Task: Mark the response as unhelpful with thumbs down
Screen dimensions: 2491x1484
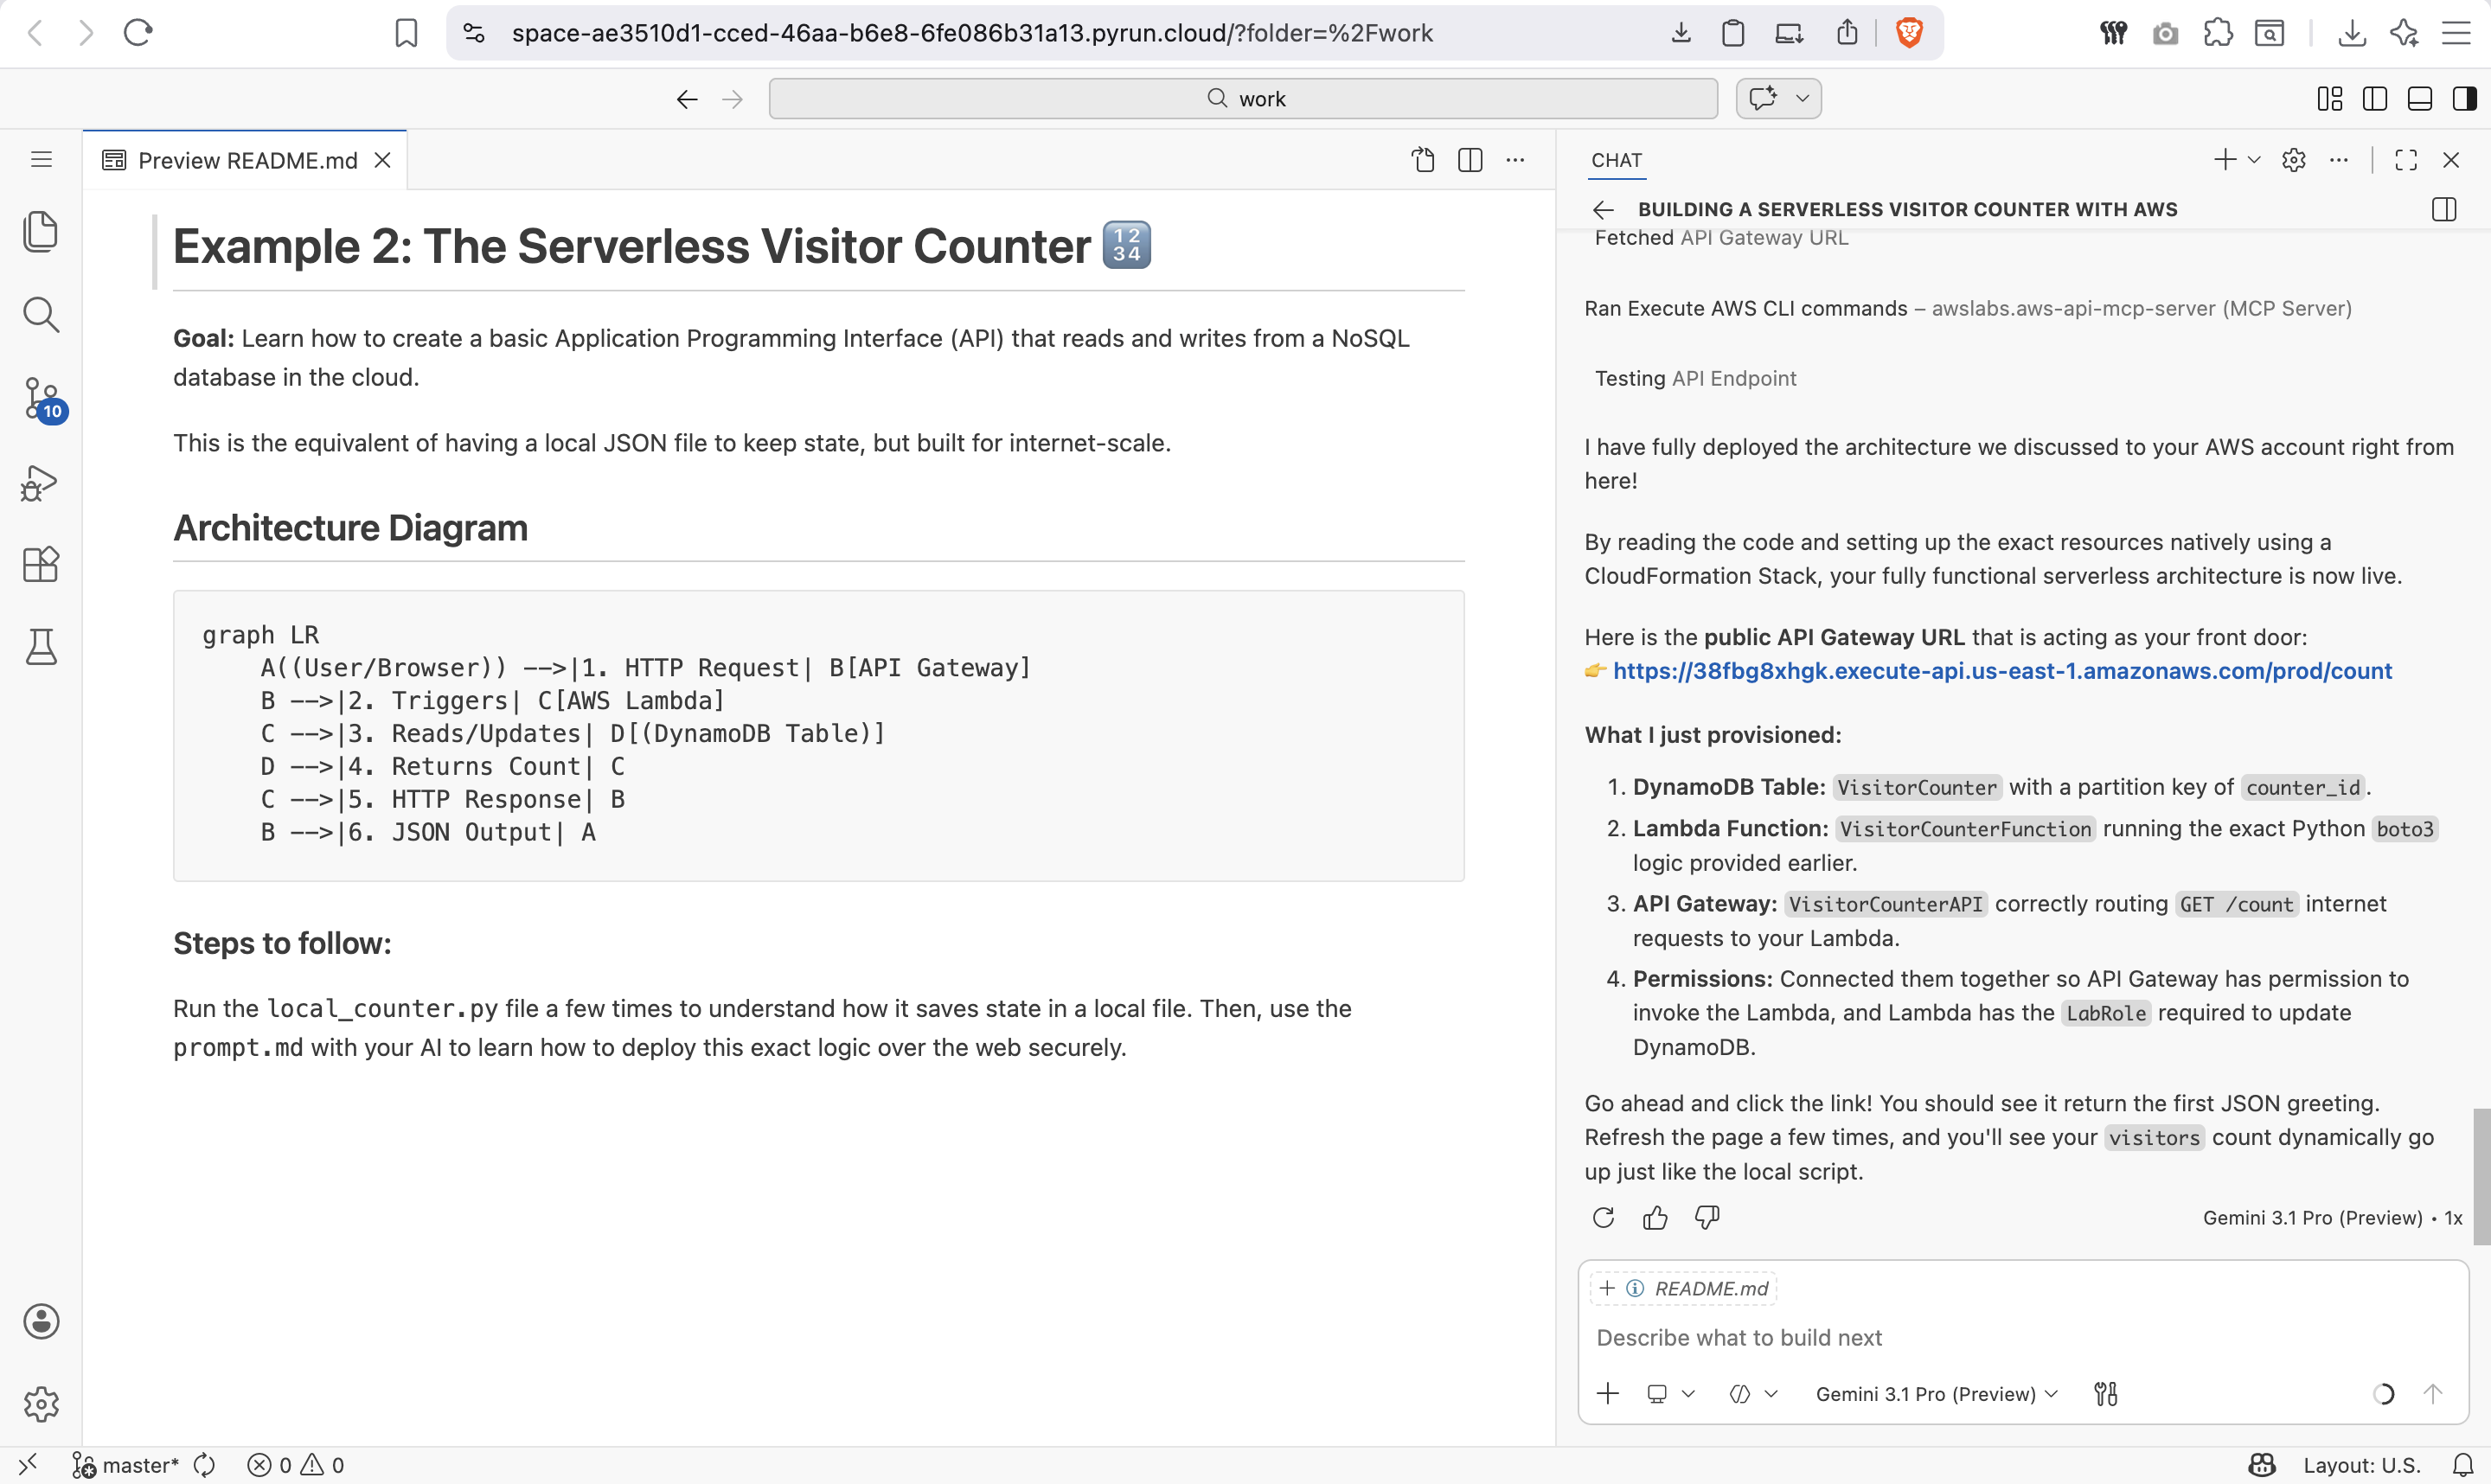Action: click(x=1707, y=1217)
